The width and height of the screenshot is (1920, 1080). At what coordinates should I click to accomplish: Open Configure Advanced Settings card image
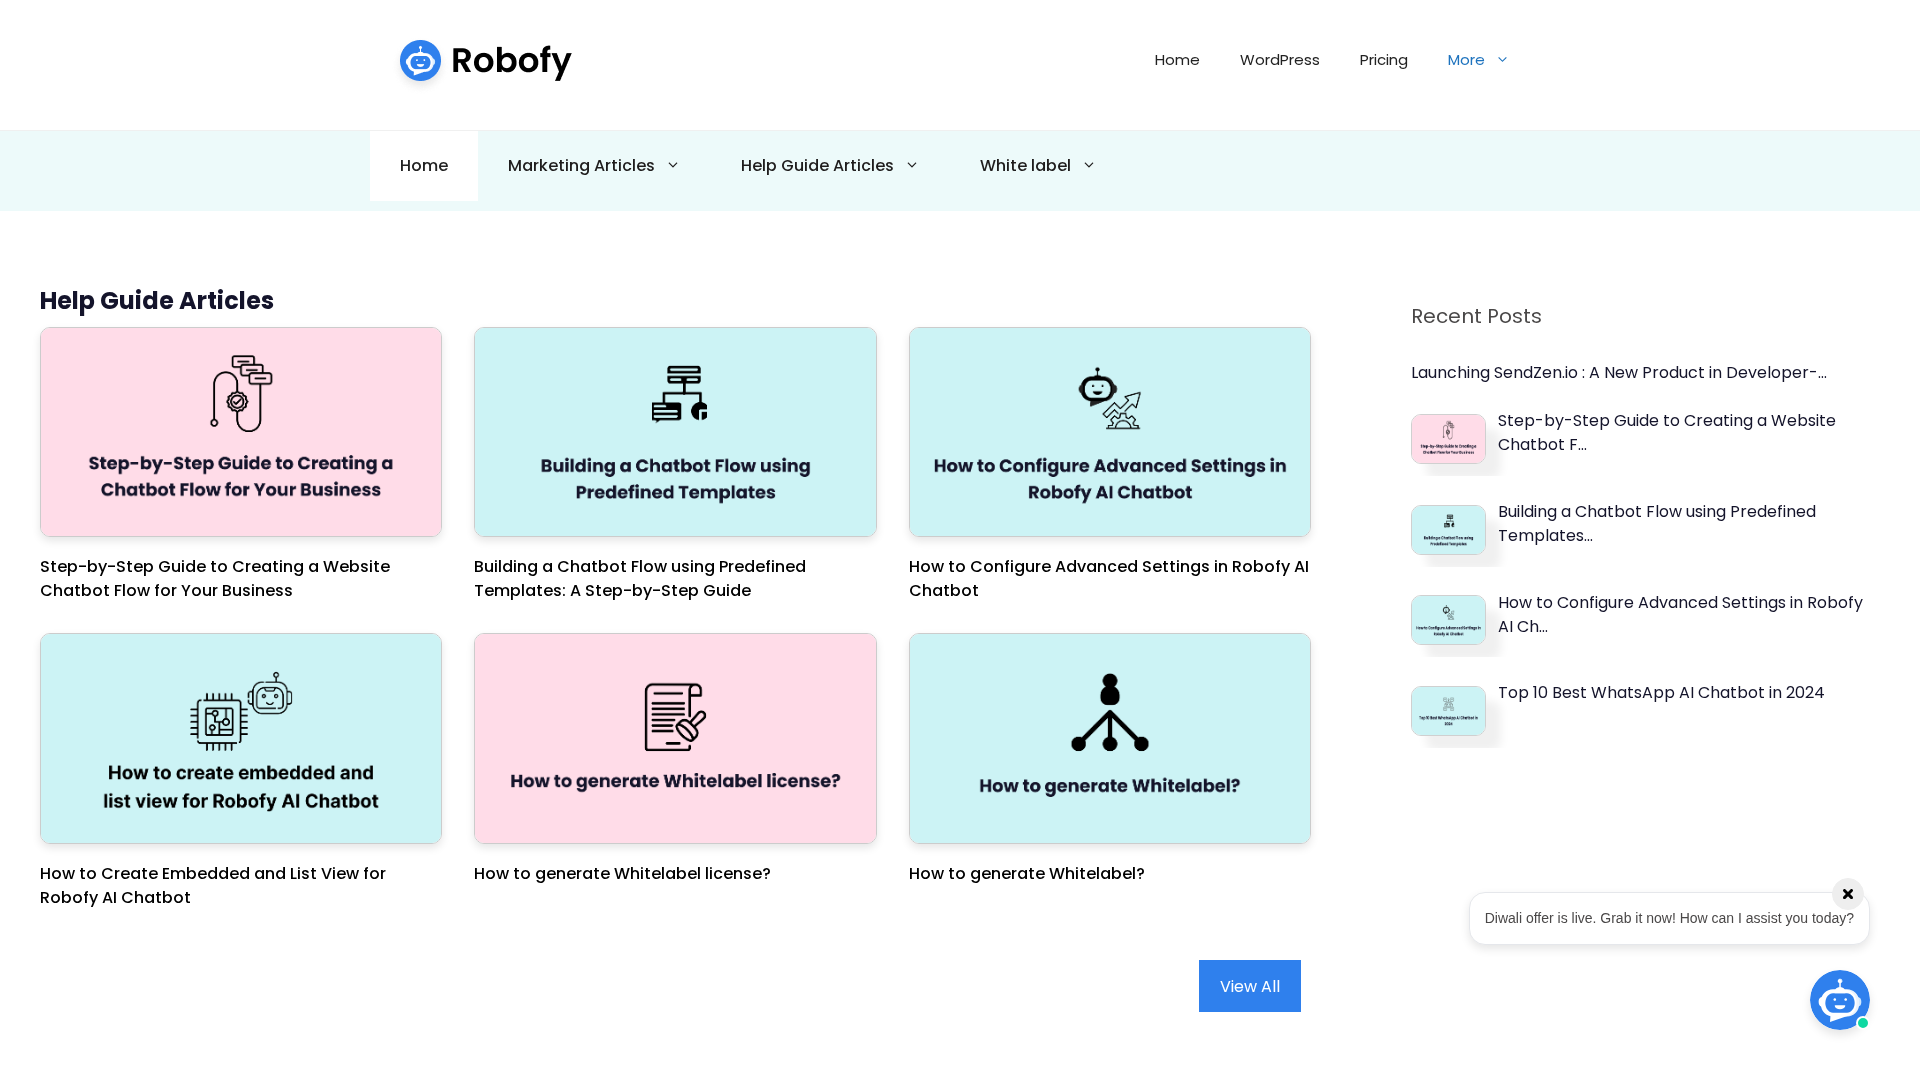point(1109,432)
